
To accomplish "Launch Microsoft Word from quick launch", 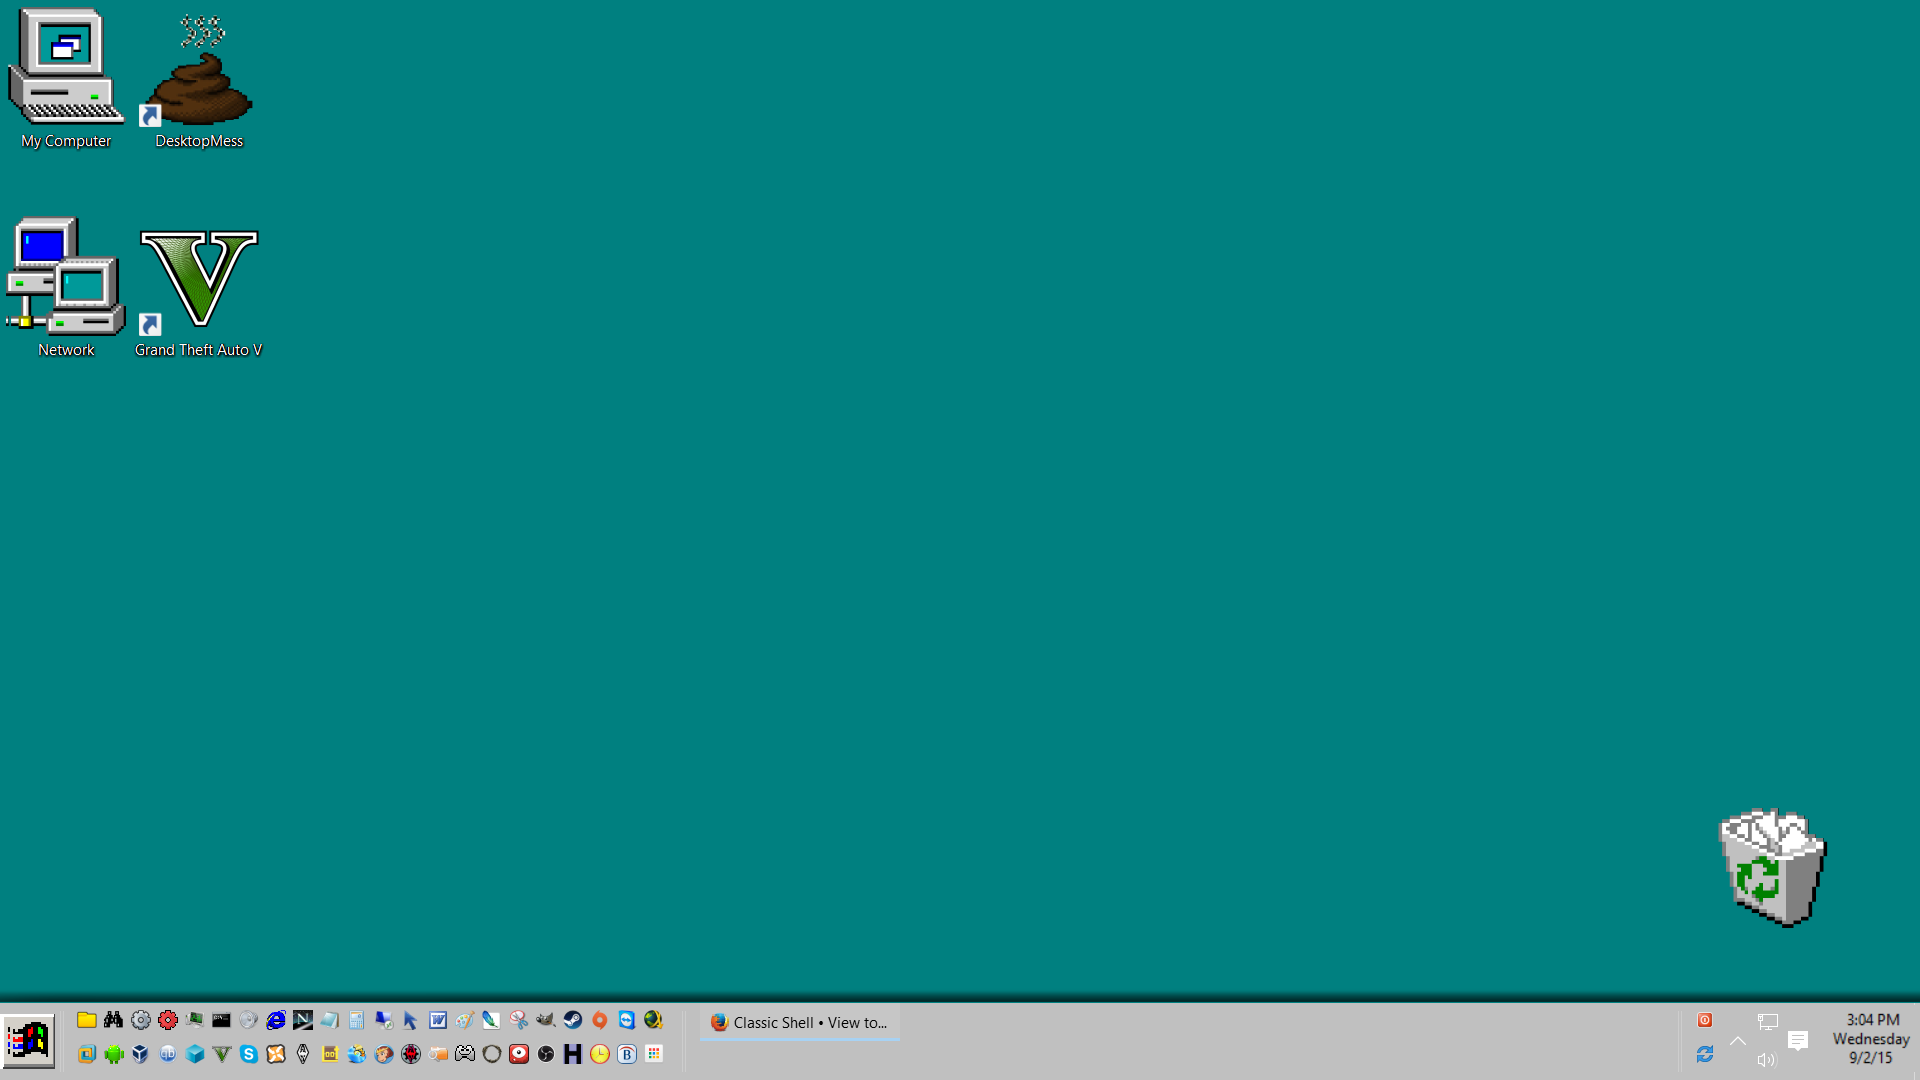I will point(438,1020).
